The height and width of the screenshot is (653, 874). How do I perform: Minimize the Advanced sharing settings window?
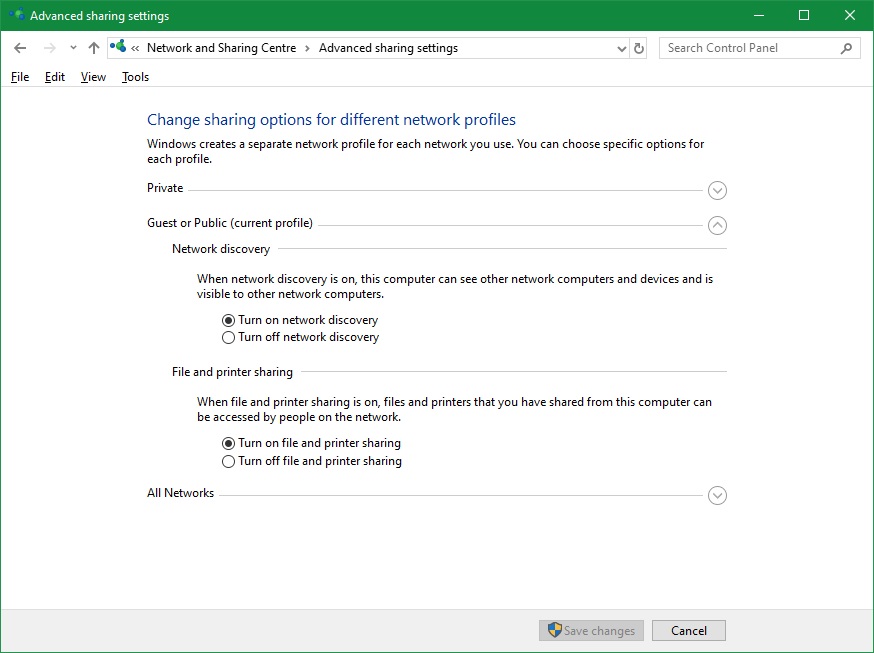pyautogui.click(x=759, y=15)
